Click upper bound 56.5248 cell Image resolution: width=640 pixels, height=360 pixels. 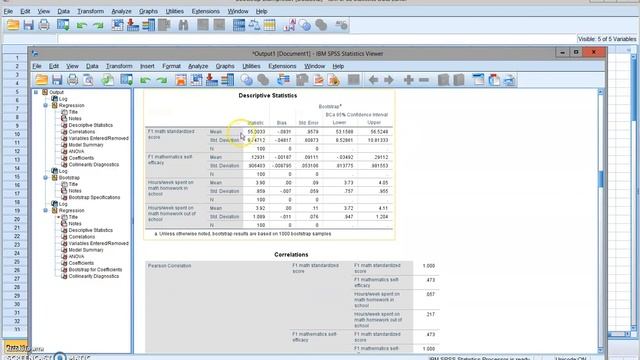[x=379, y=132]
